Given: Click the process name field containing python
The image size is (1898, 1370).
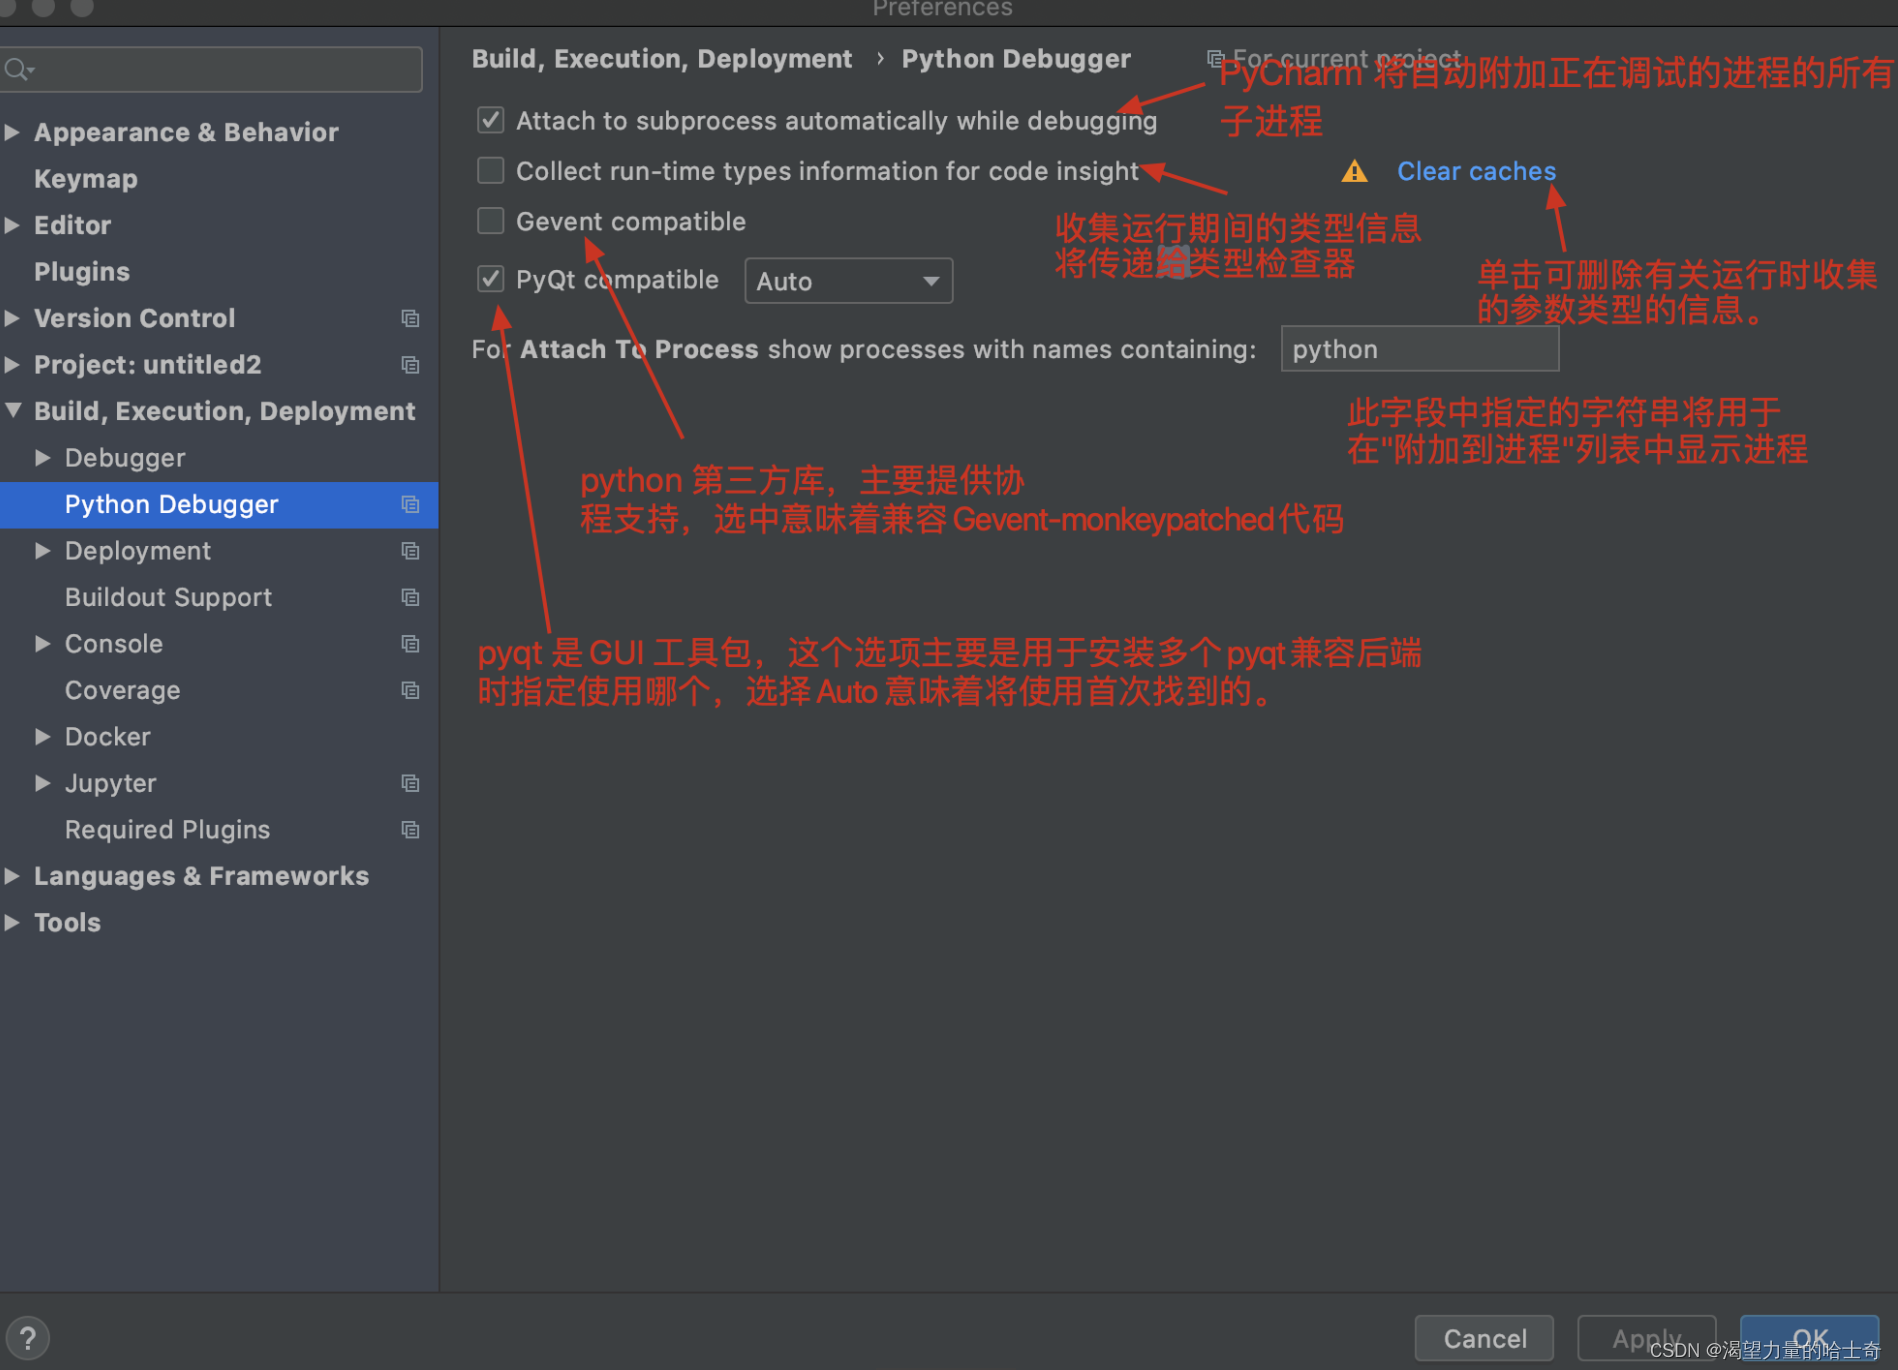Looking at the screenshot, I should 1419,349.
